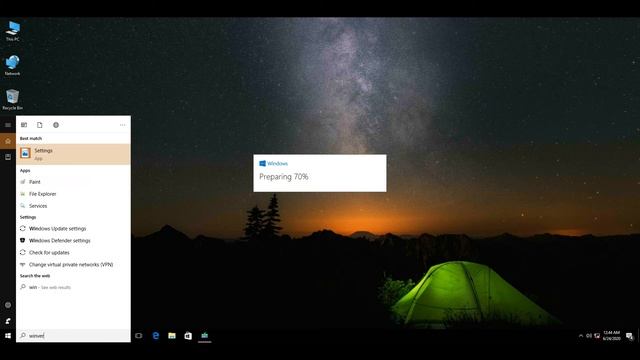Launch File Explorer from Apps results
Viewport: 640px width, 360px height.
click(73, 194)
